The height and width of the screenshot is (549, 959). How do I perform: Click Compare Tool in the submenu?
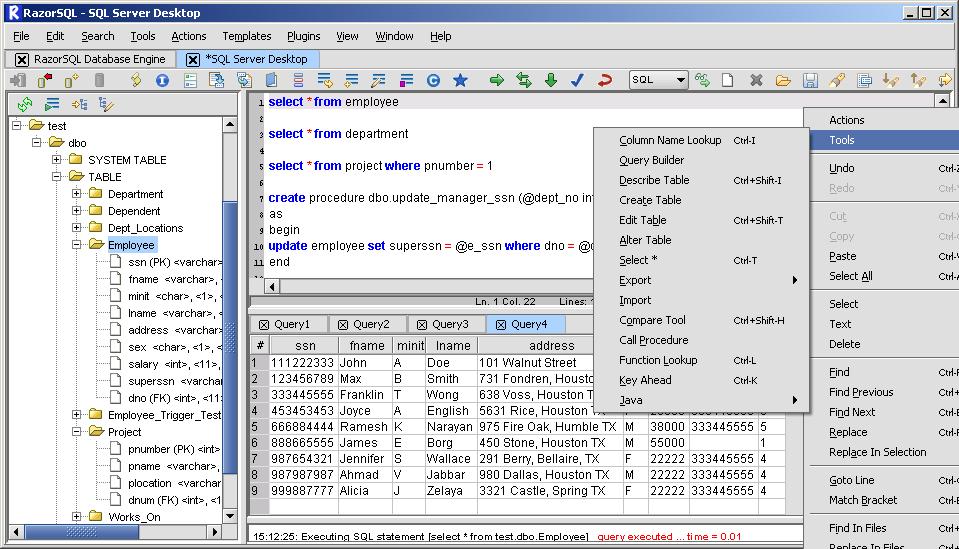pos(702,320)
